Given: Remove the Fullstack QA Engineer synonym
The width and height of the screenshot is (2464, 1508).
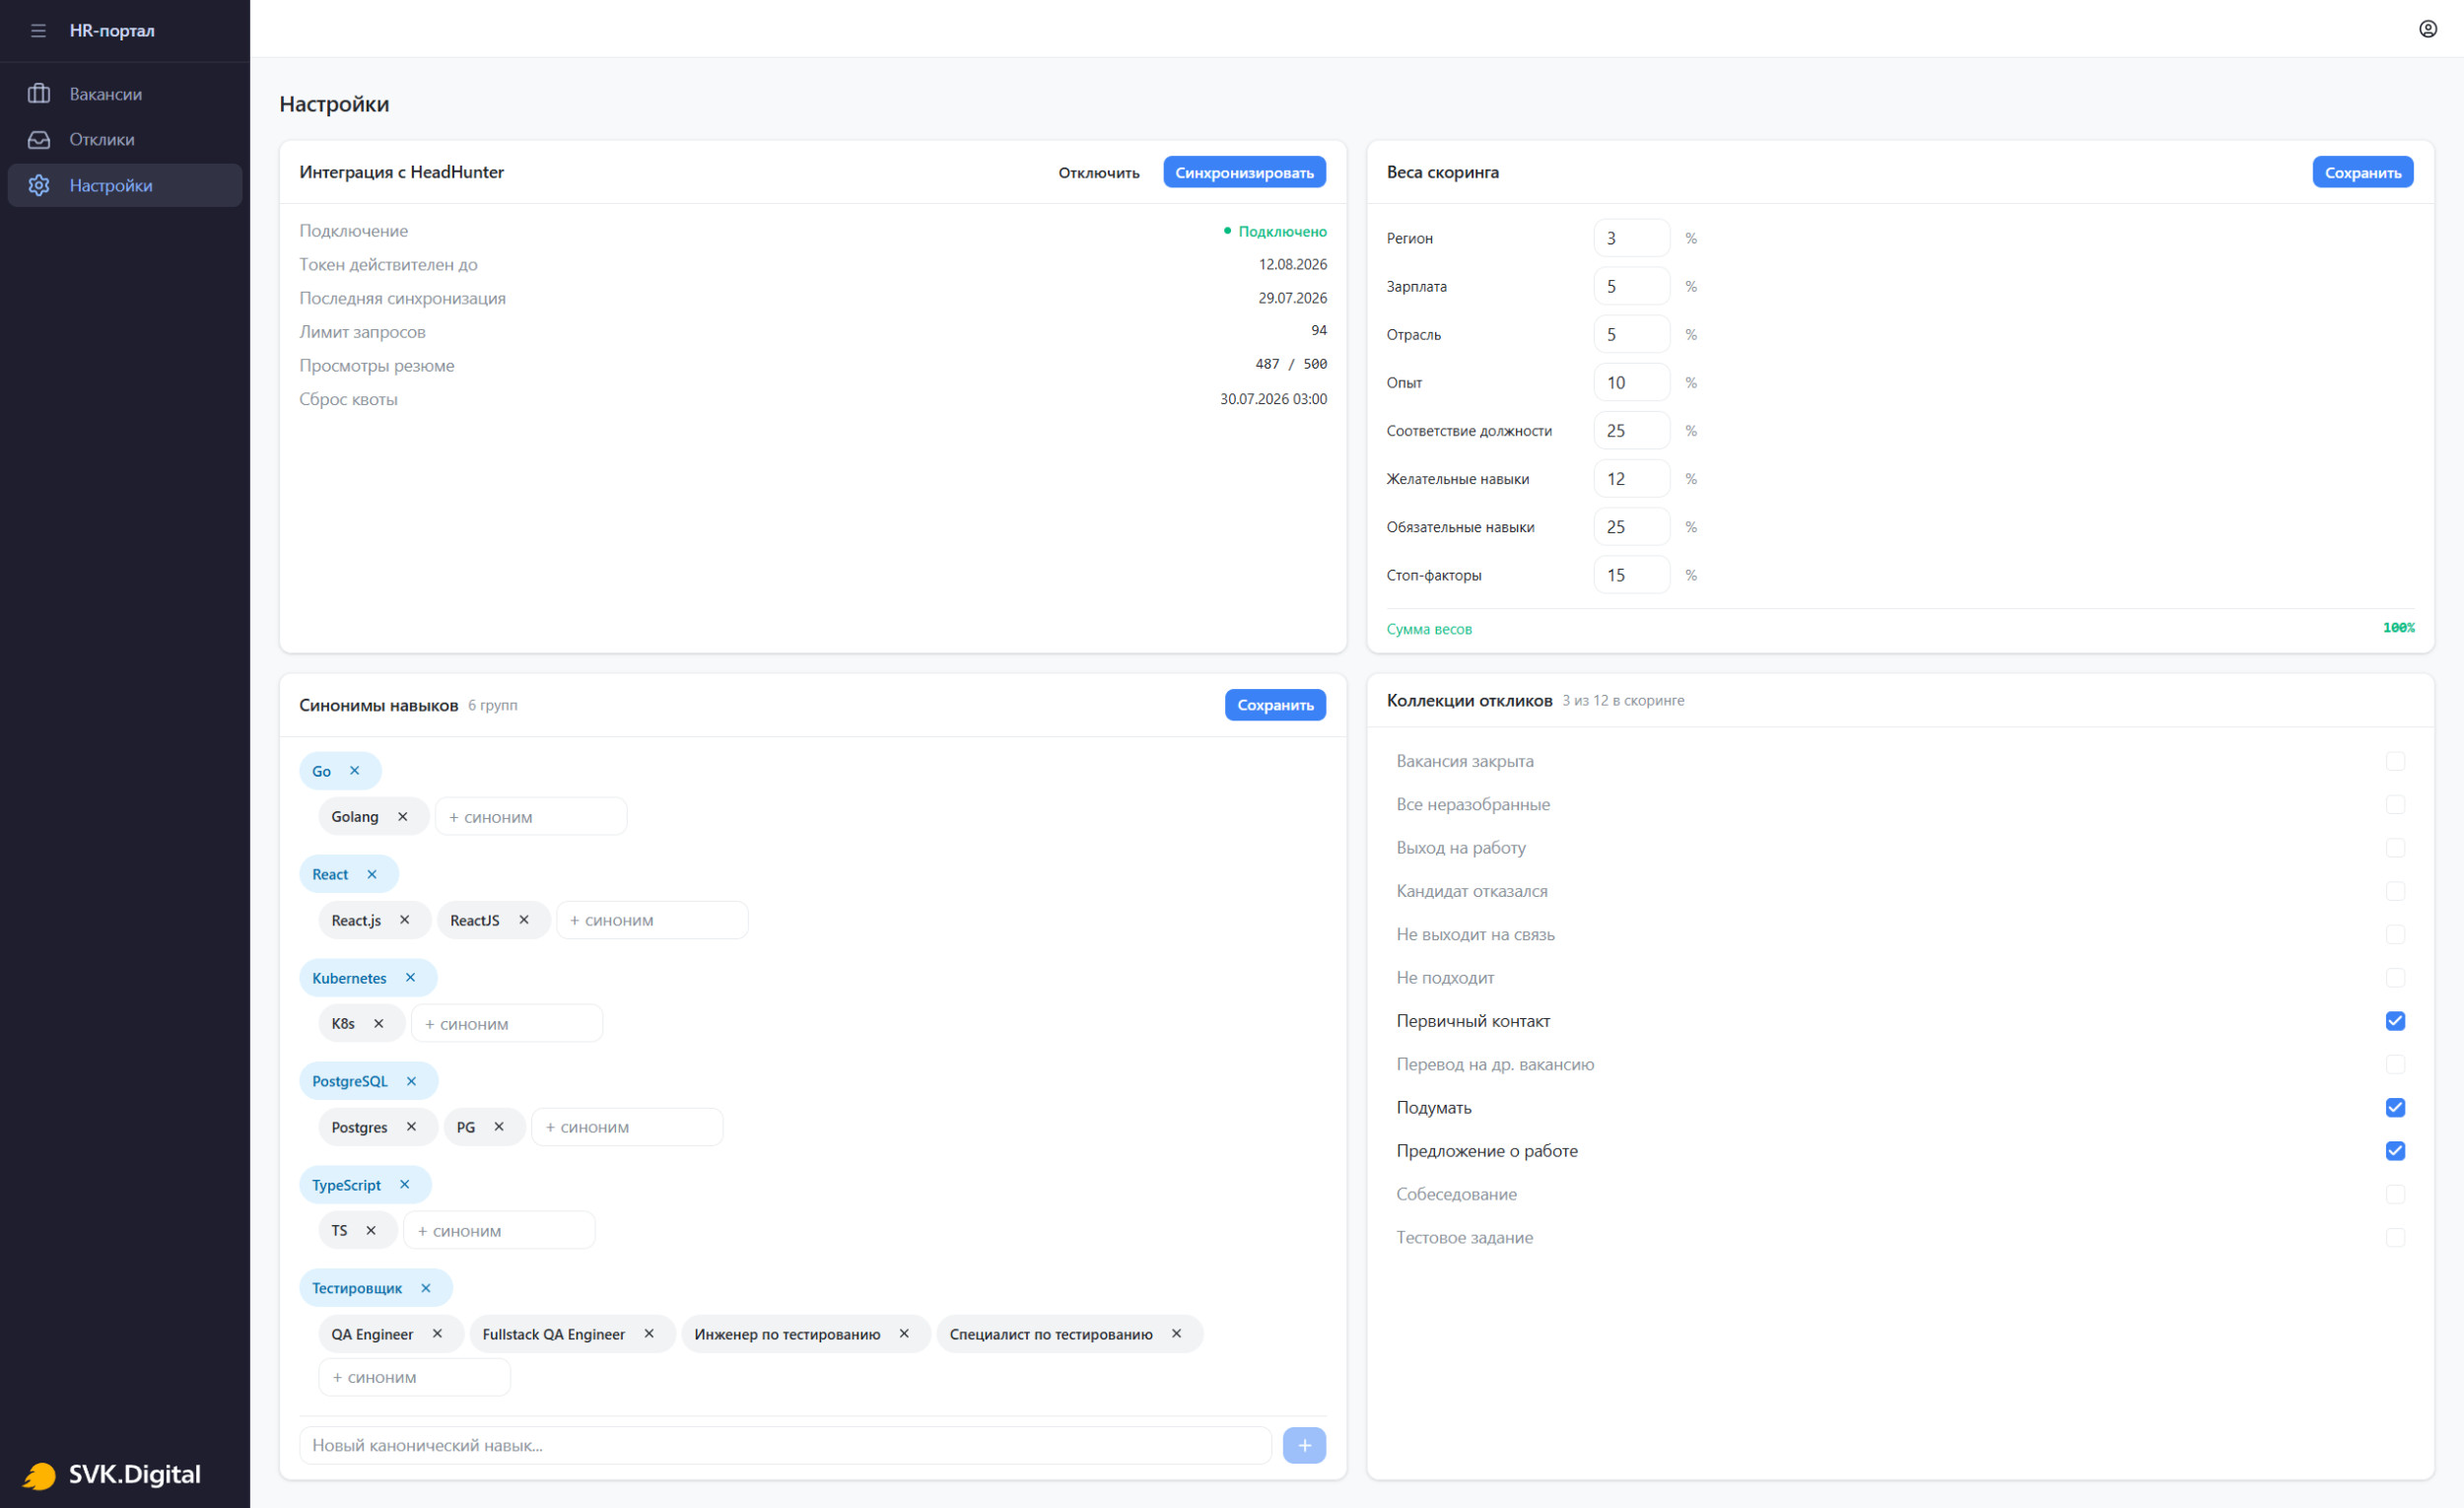Looking at the screenshot, I should click(649, 1334).
